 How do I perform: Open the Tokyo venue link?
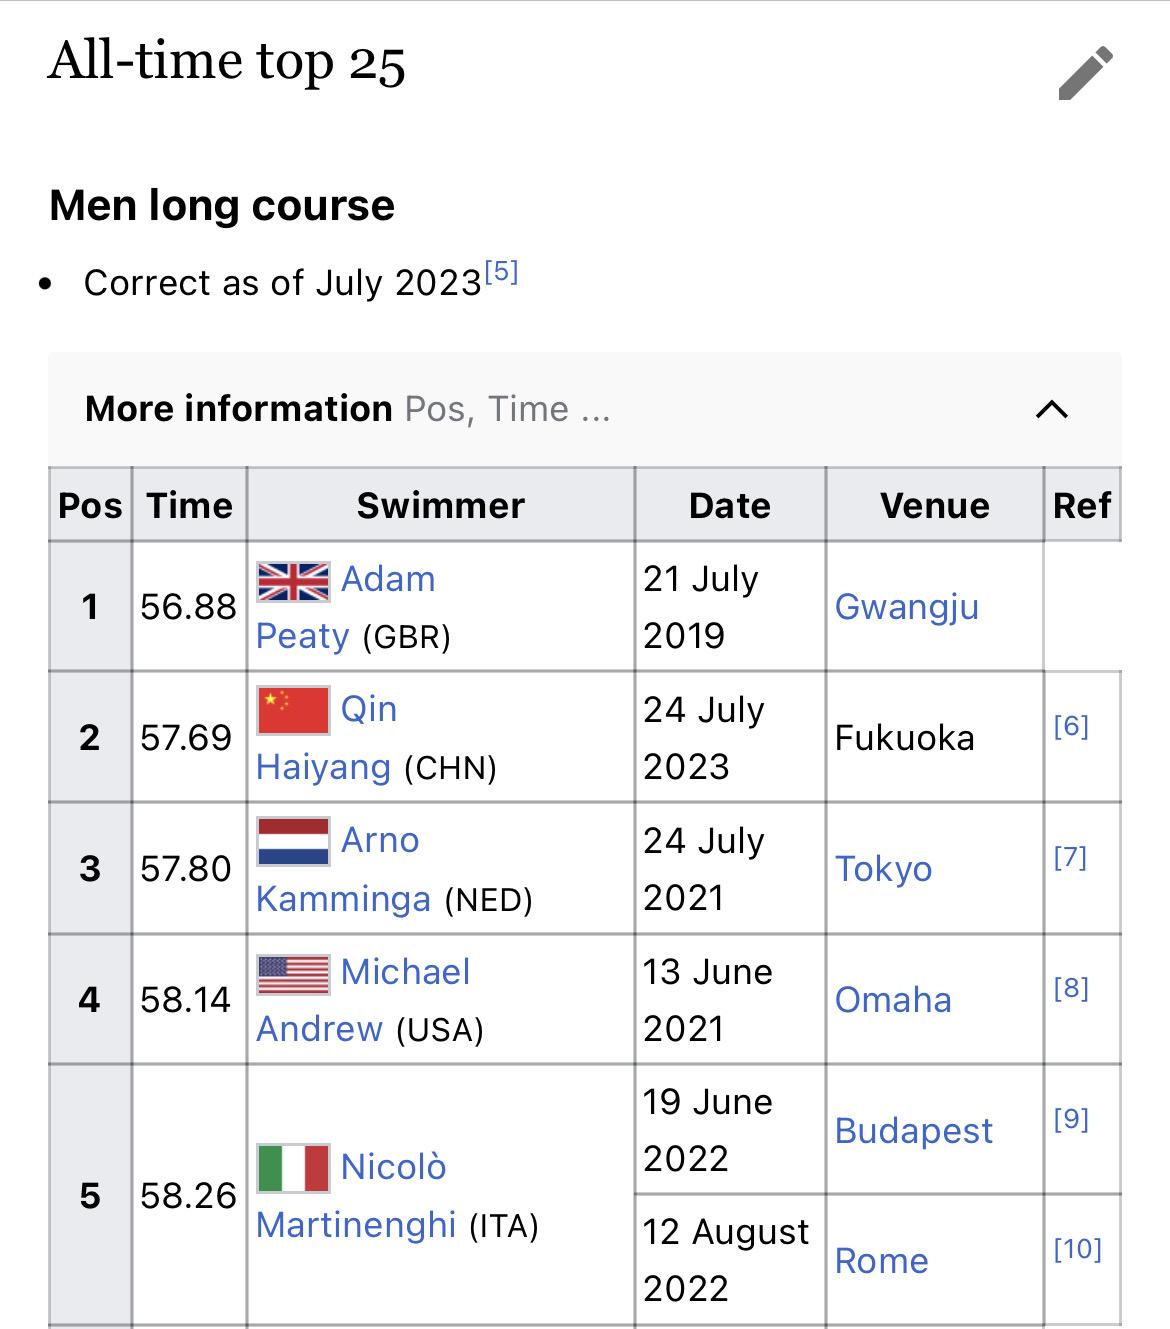pos(883,869)
